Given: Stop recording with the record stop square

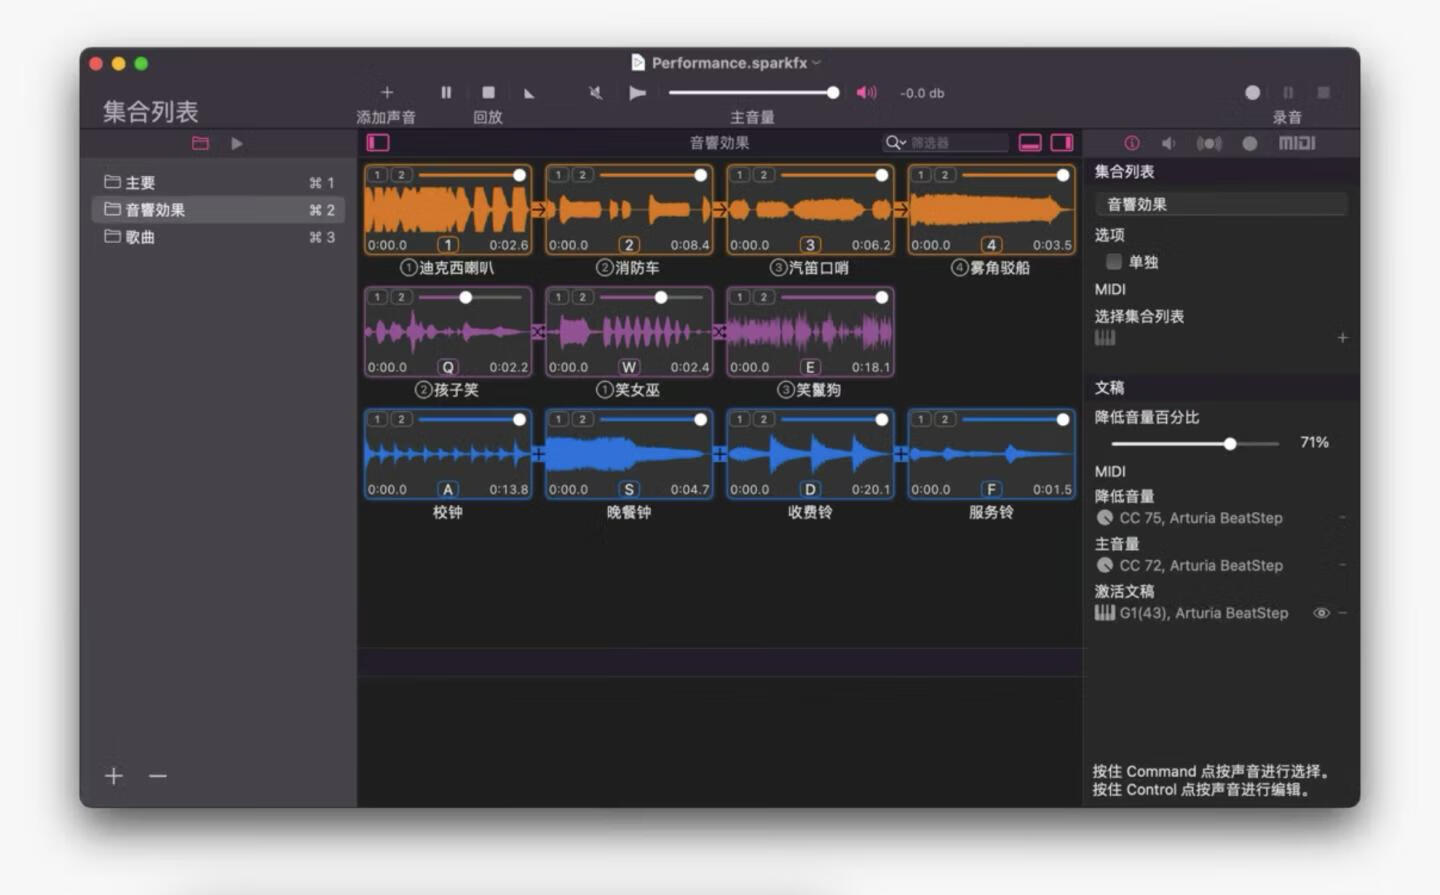Looking at the screenshot, I should [1323, 92].
